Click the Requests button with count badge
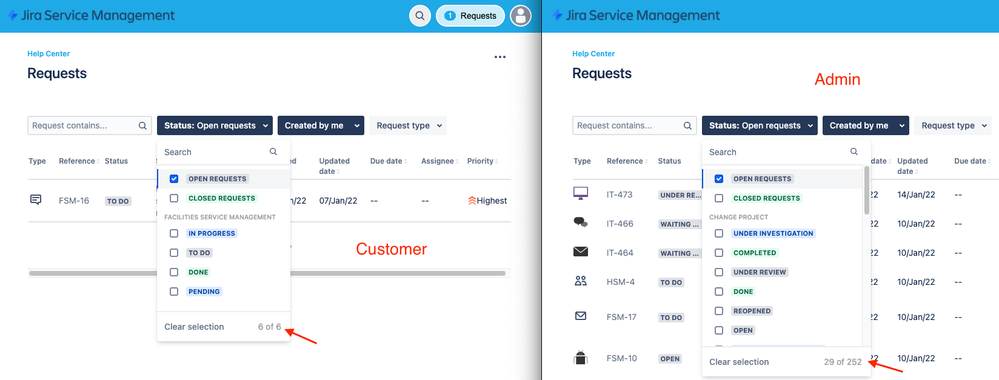 (x=470, y=15)
